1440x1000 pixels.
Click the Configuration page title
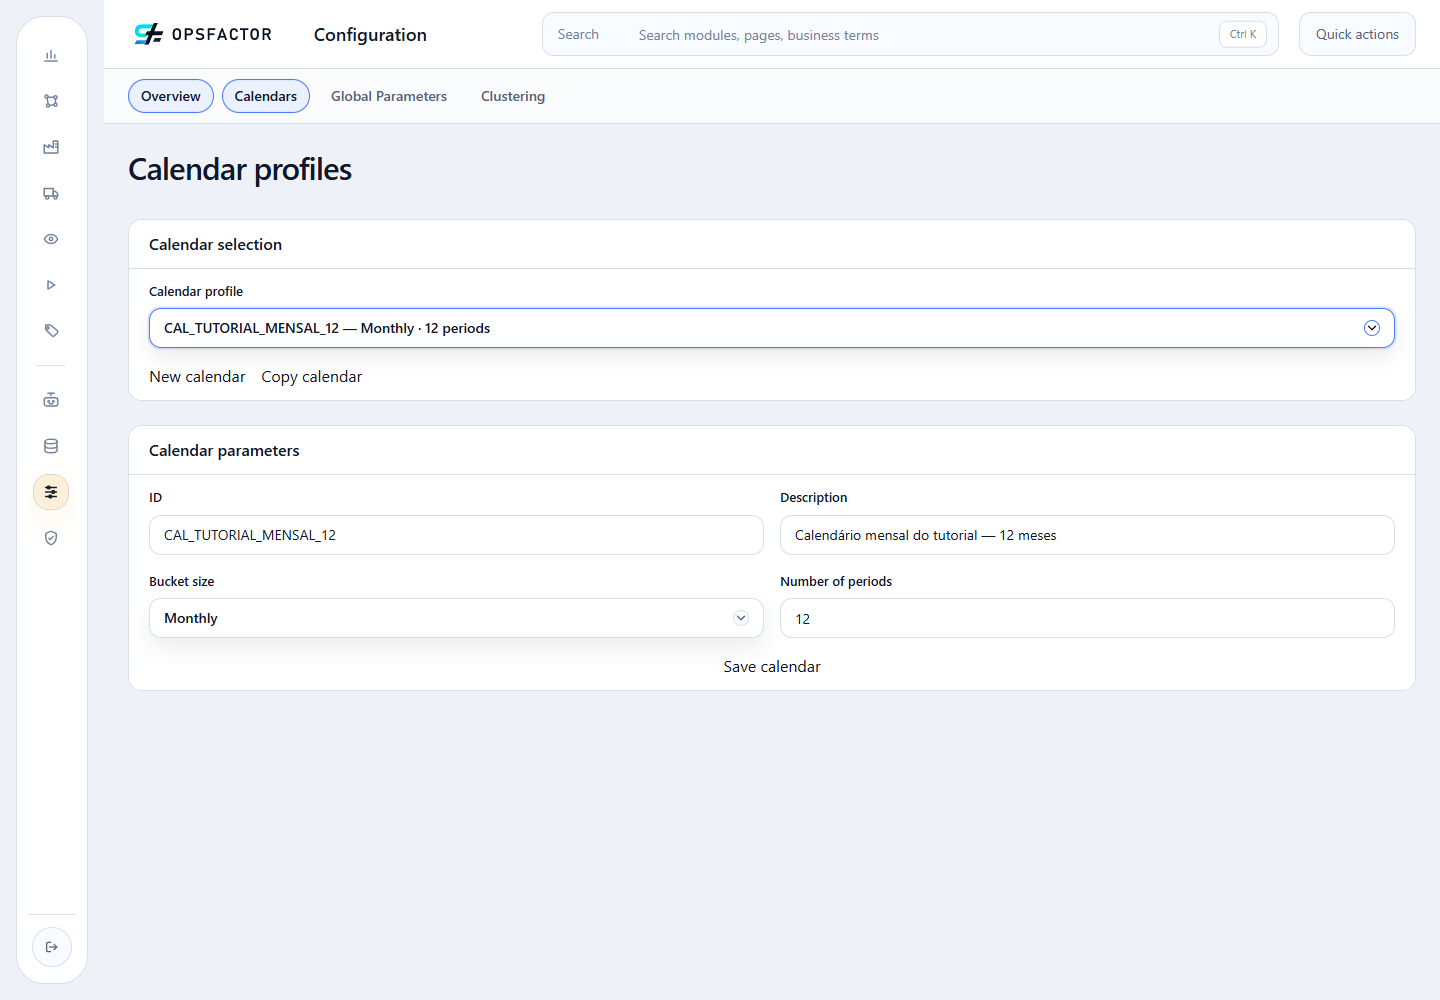[x=370, y=35]
